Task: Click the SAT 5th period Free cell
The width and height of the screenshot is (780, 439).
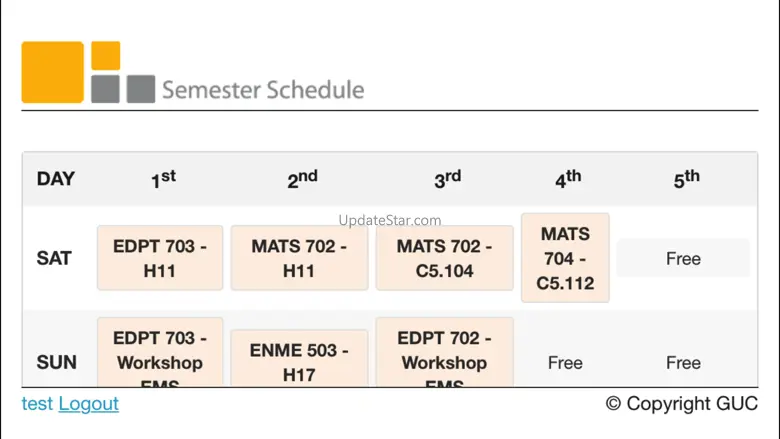Action: coord(683,258)
